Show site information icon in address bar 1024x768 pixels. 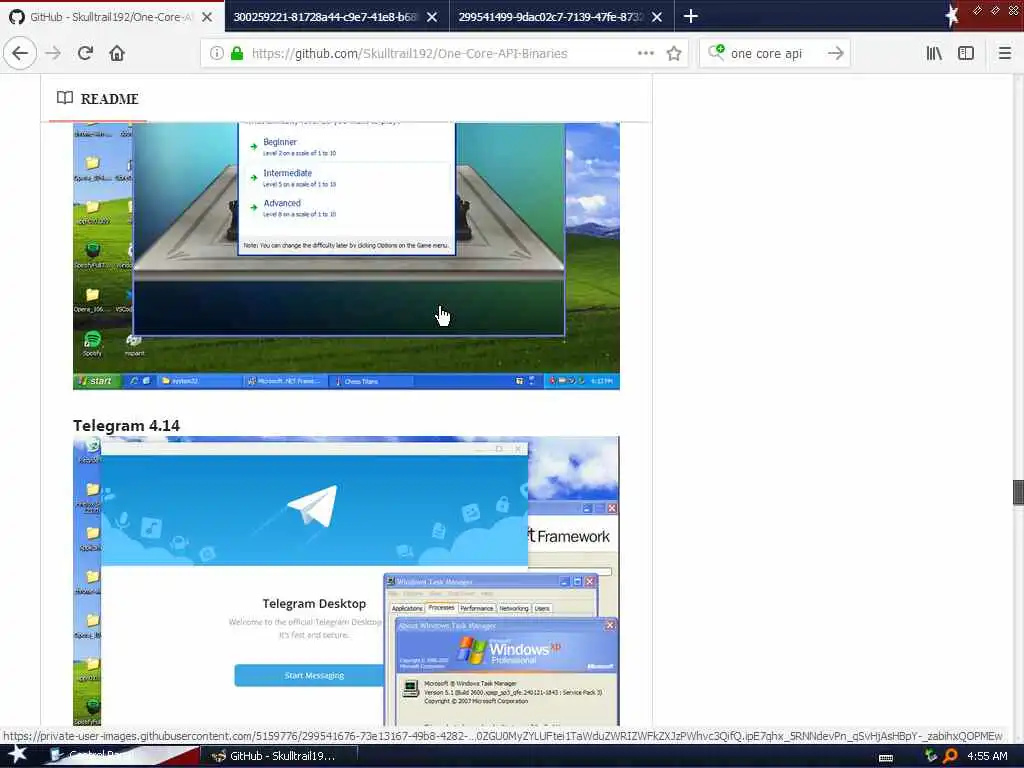pos(216,54)
